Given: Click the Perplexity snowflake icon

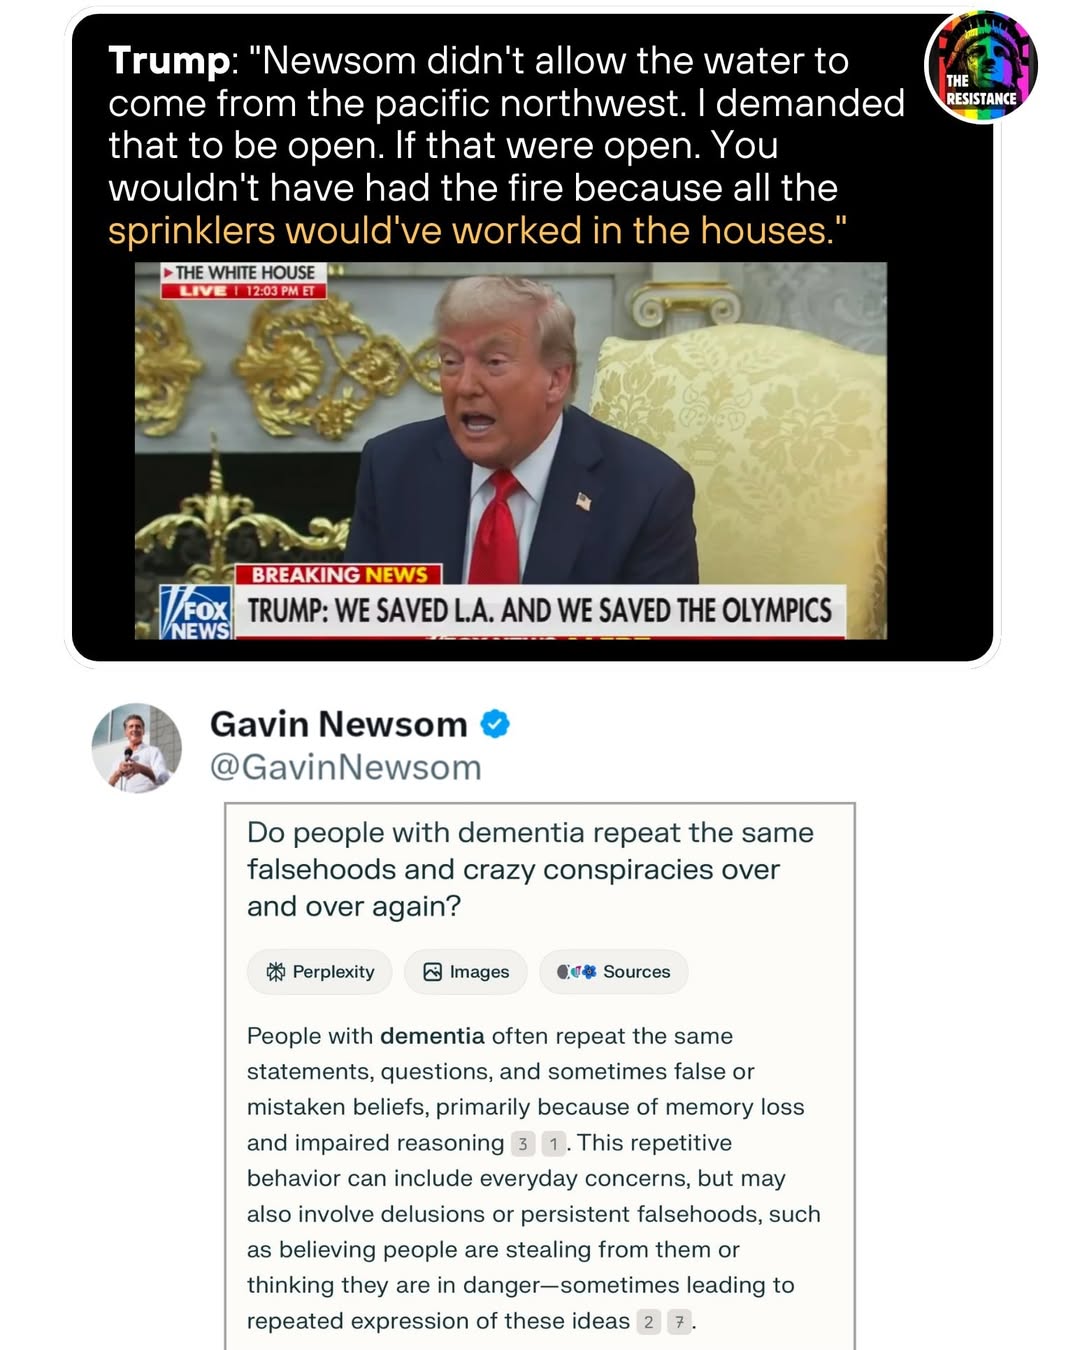Looking at the screenshot, I should (275, 971).
